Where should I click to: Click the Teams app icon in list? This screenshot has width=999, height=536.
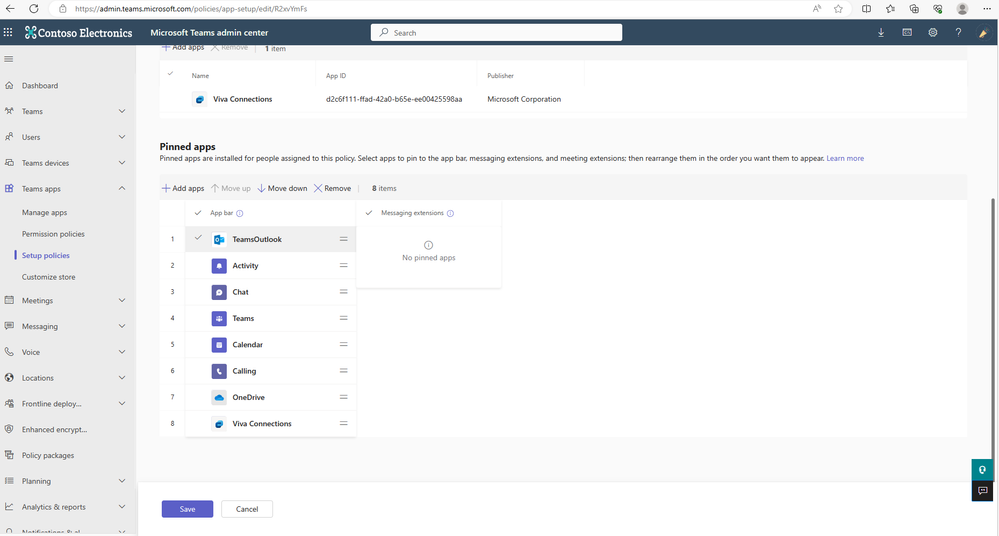pos(219,318)
